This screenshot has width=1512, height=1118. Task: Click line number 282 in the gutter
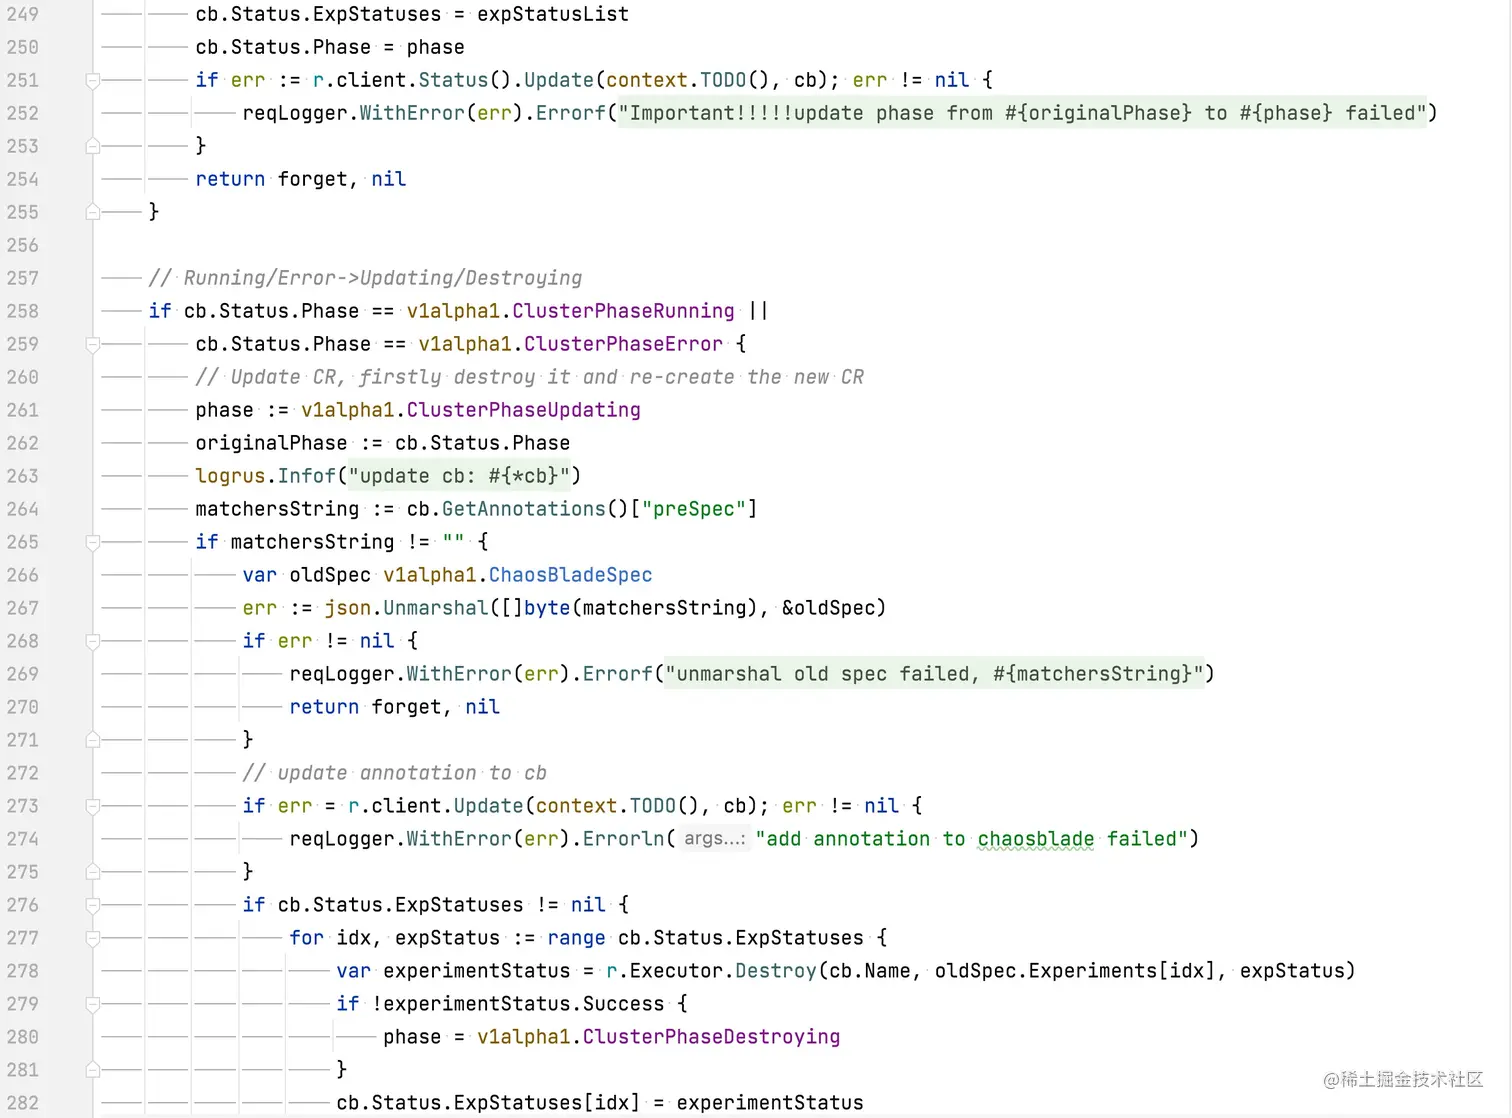[22, 1103]
